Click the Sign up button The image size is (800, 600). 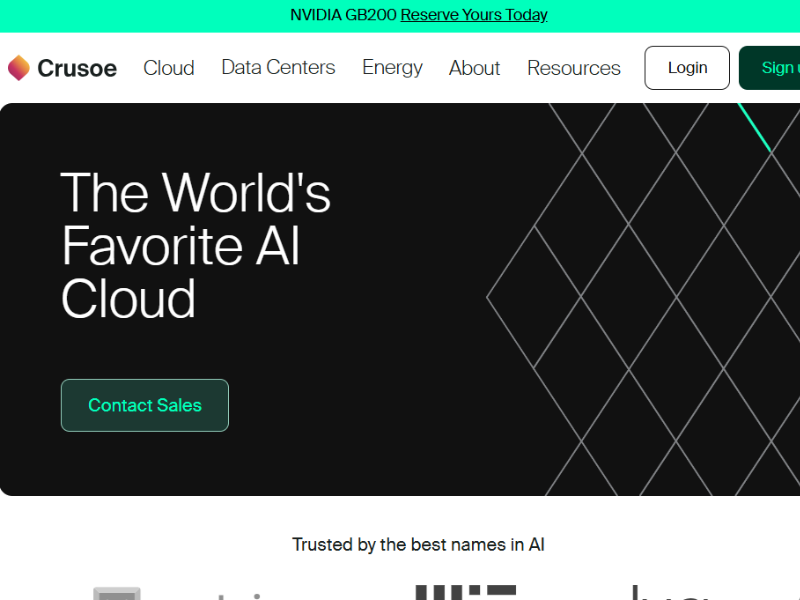point(769,68)
